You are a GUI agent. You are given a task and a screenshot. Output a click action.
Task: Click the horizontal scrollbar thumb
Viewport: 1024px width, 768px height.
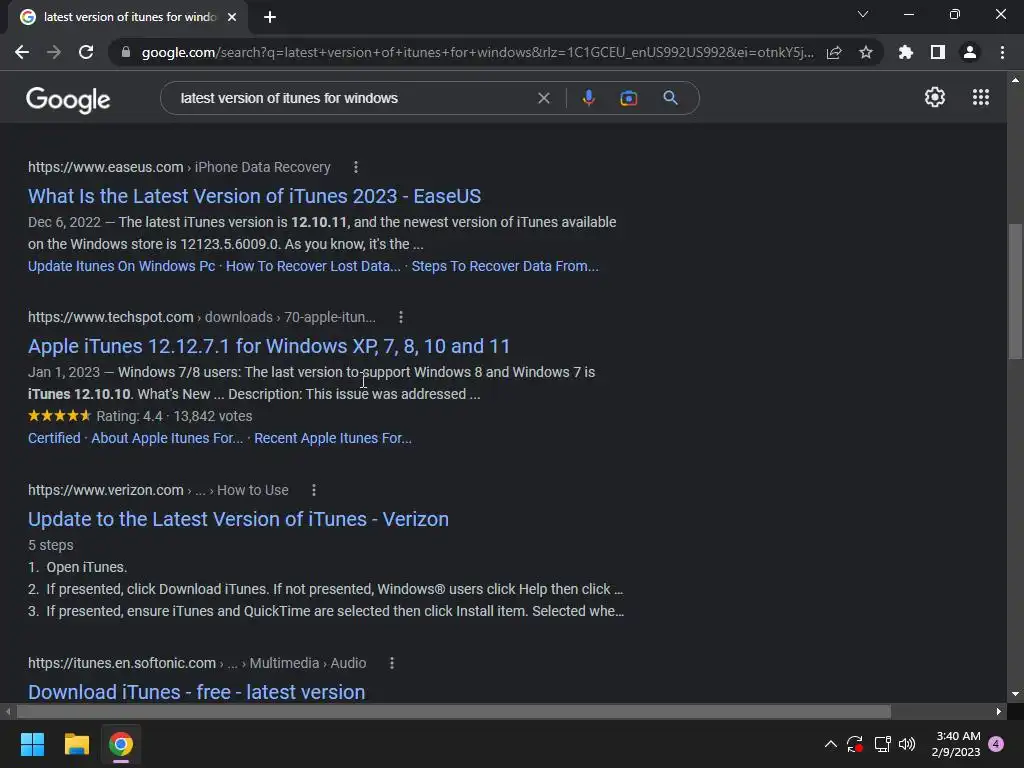[454, 711]
